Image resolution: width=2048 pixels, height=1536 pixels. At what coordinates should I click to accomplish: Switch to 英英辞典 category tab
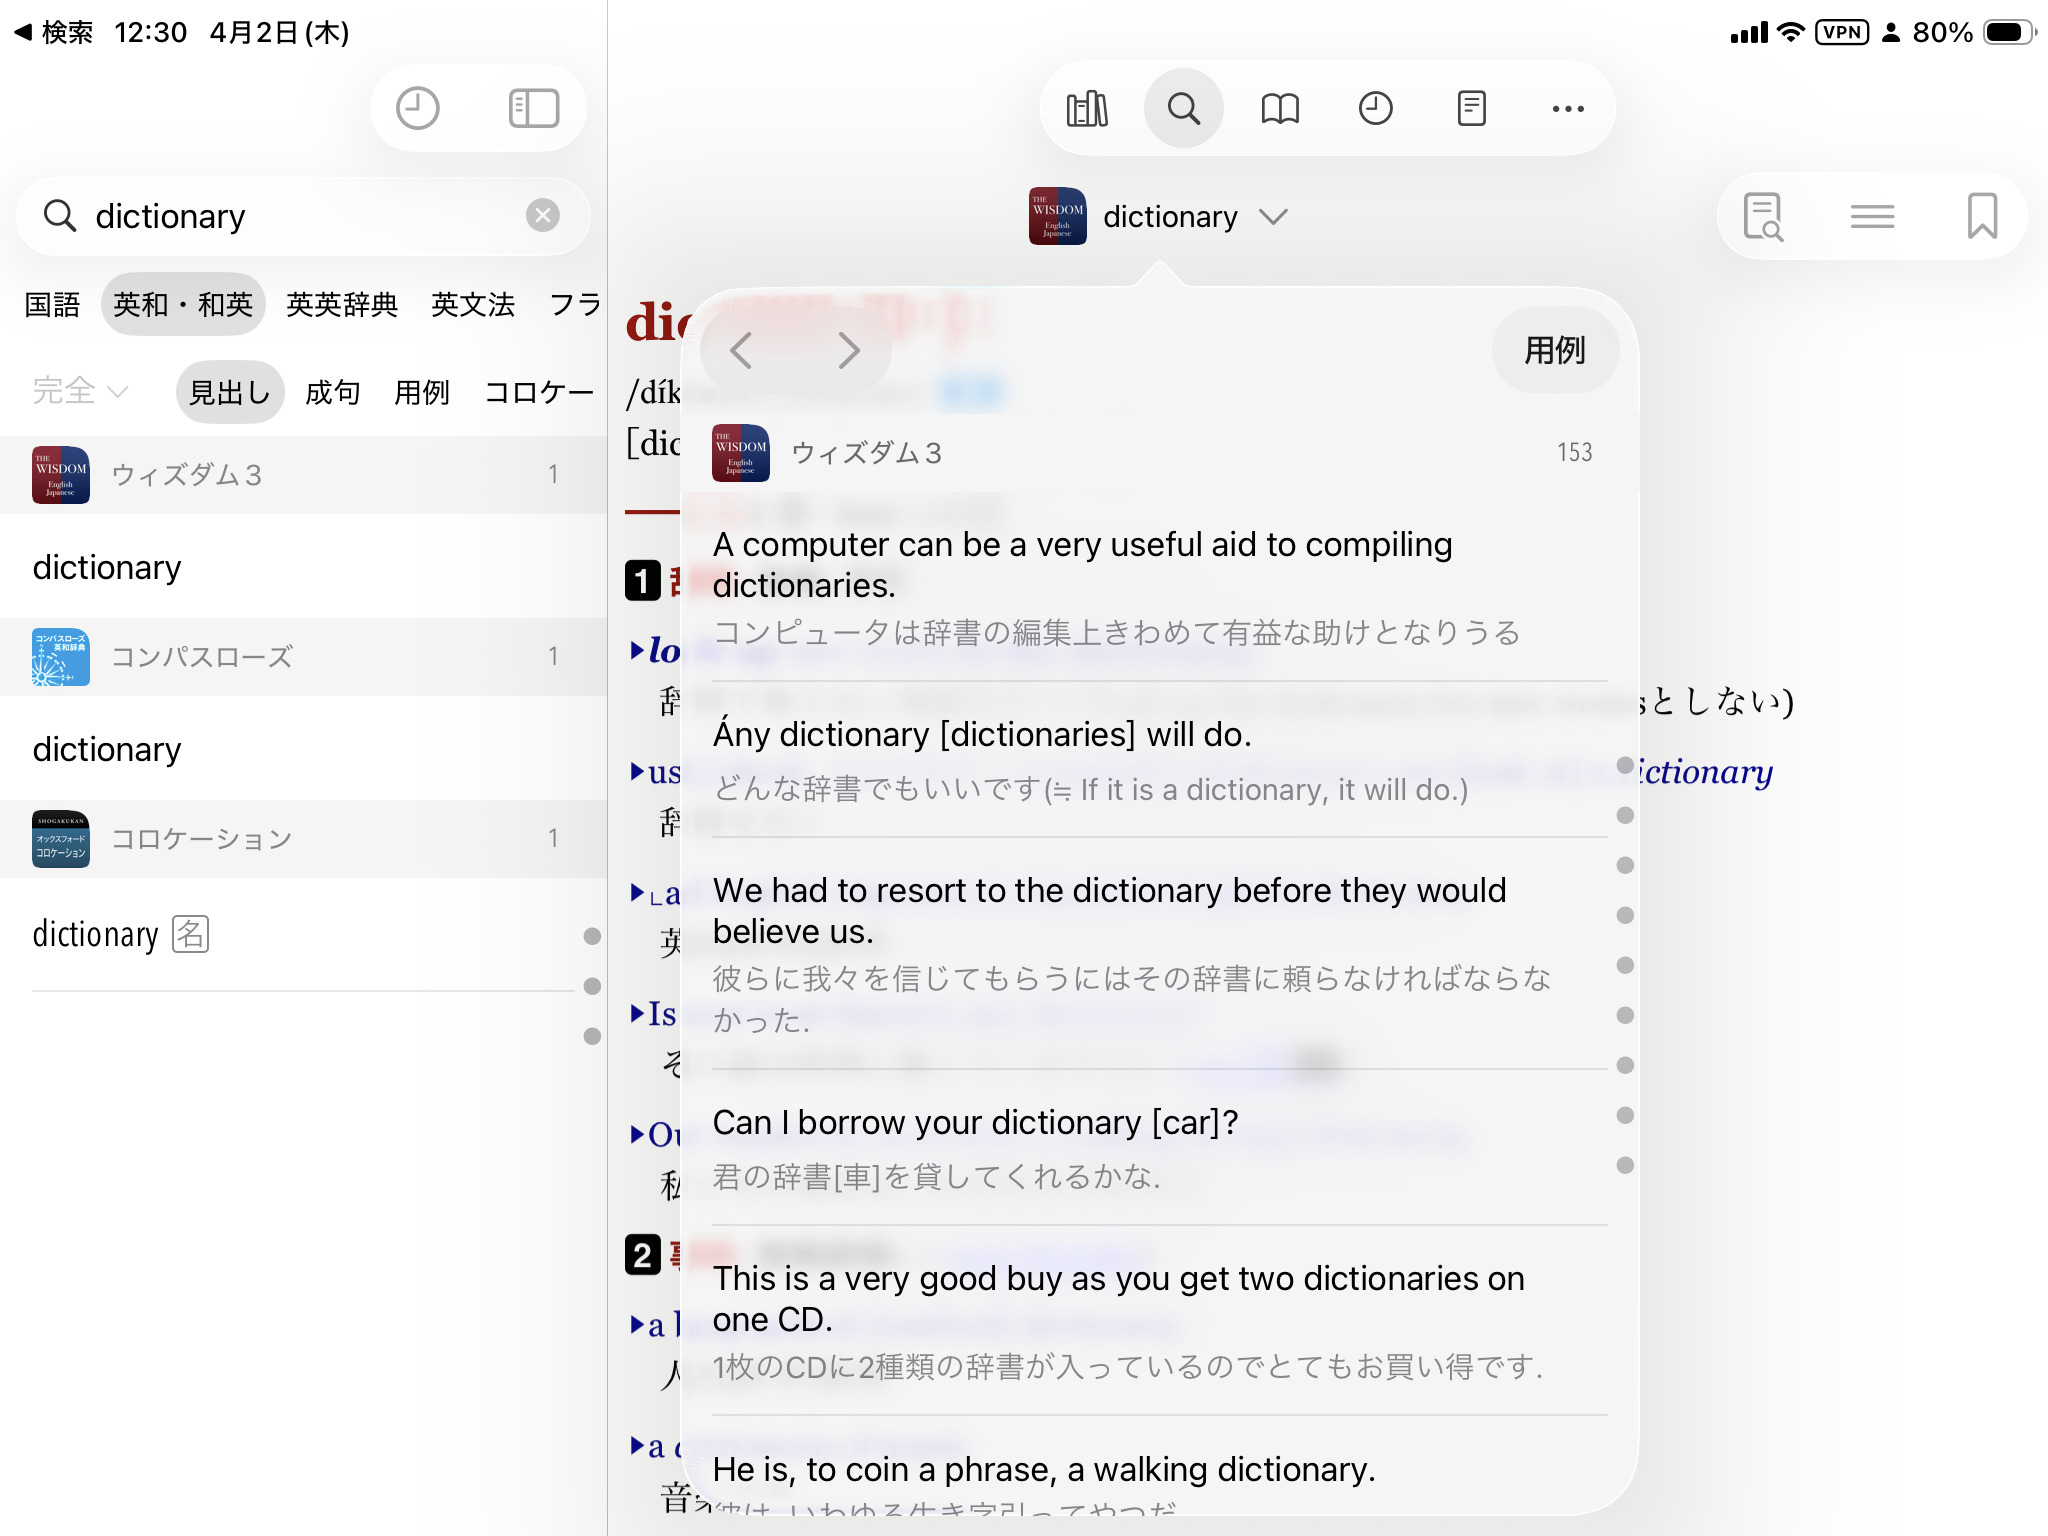pyautogui.click(x=342, y=304)
